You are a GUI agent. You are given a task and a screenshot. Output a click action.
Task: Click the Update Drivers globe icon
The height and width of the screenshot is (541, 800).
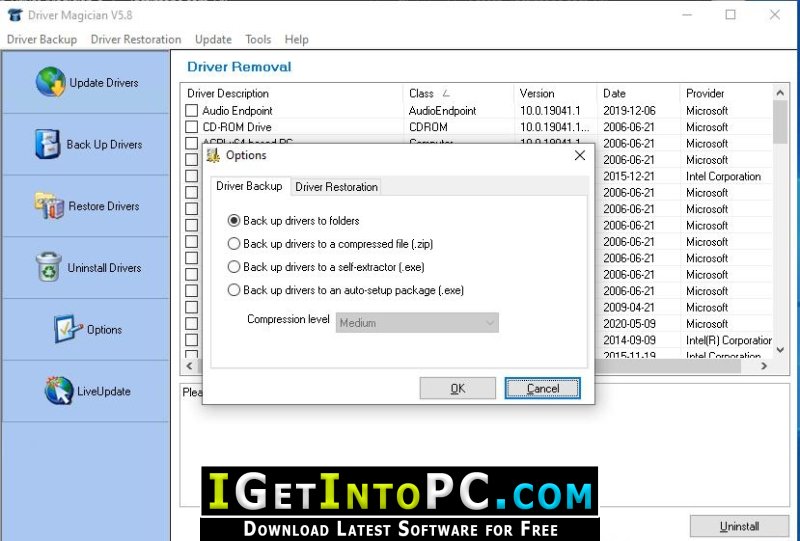[51, 82]
